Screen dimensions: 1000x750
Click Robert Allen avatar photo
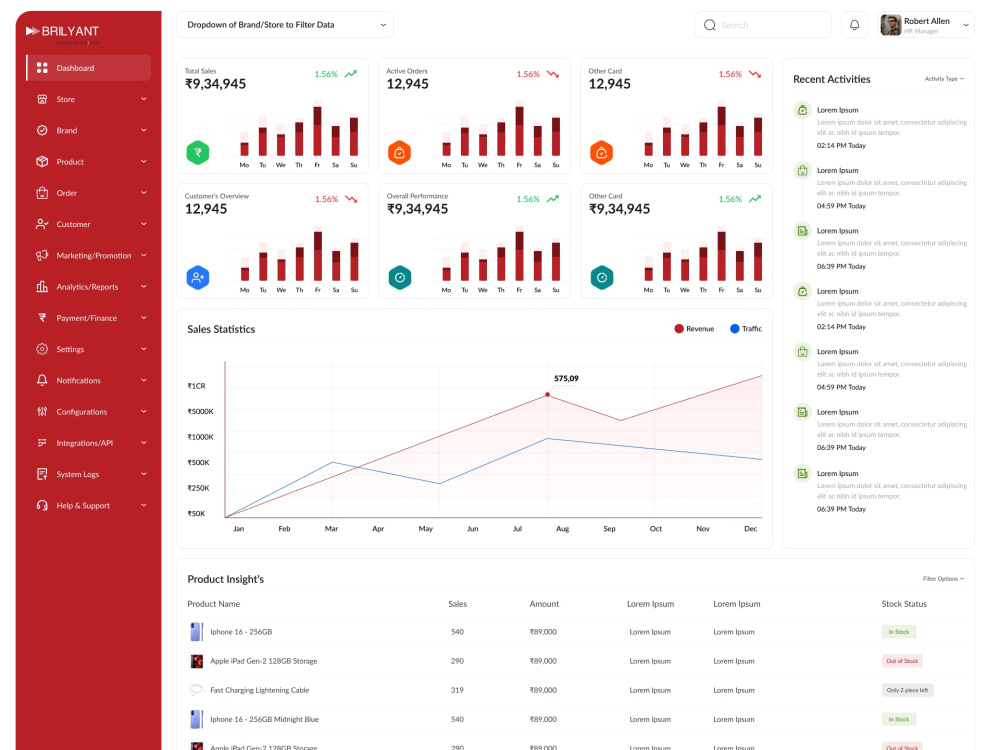[x=890, y=25]
